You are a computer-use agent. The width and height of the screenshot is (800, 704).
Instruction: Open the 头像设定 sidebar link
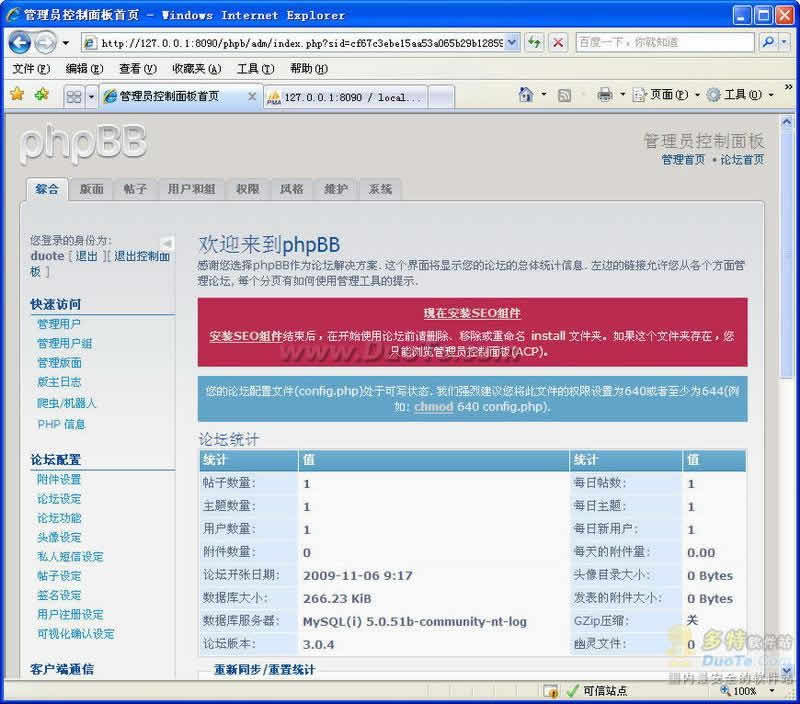[59, 537]
